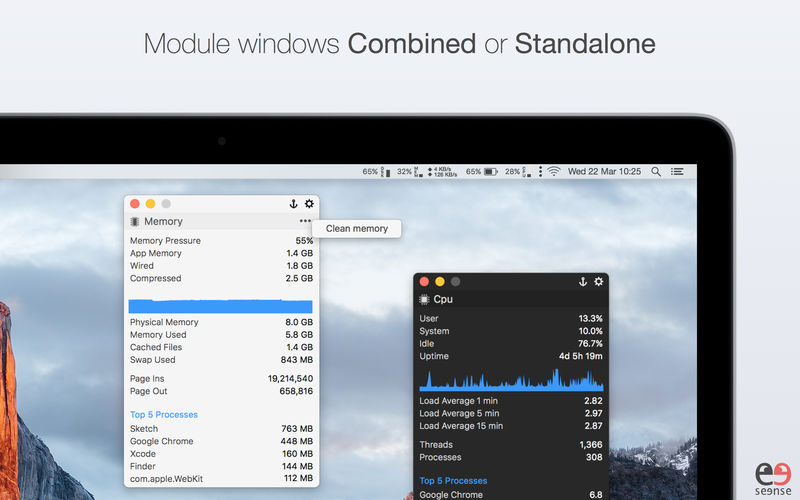Click the Memory chip icon in header
Viewport: 800px width, 500px height.
pos(135,222)
